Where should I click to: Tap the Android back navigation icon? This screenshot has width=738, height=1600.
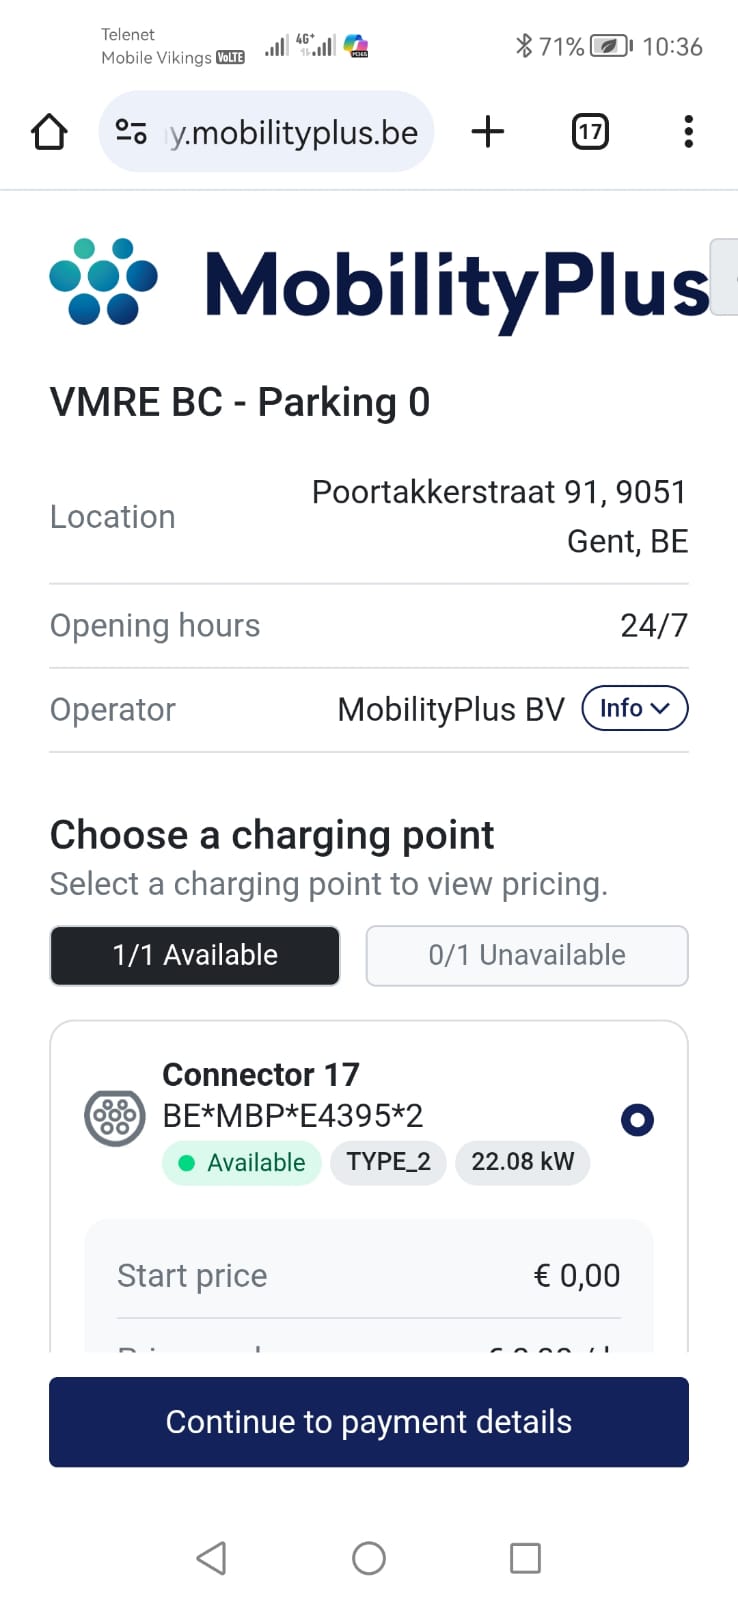(211, 1557)
